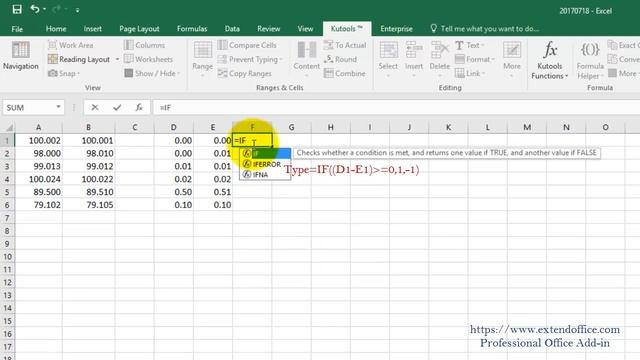Screen dimensions: 640x360
Task: Open Customize Quick Access Toolbar dropdown
Action: (x=77, y=10)
